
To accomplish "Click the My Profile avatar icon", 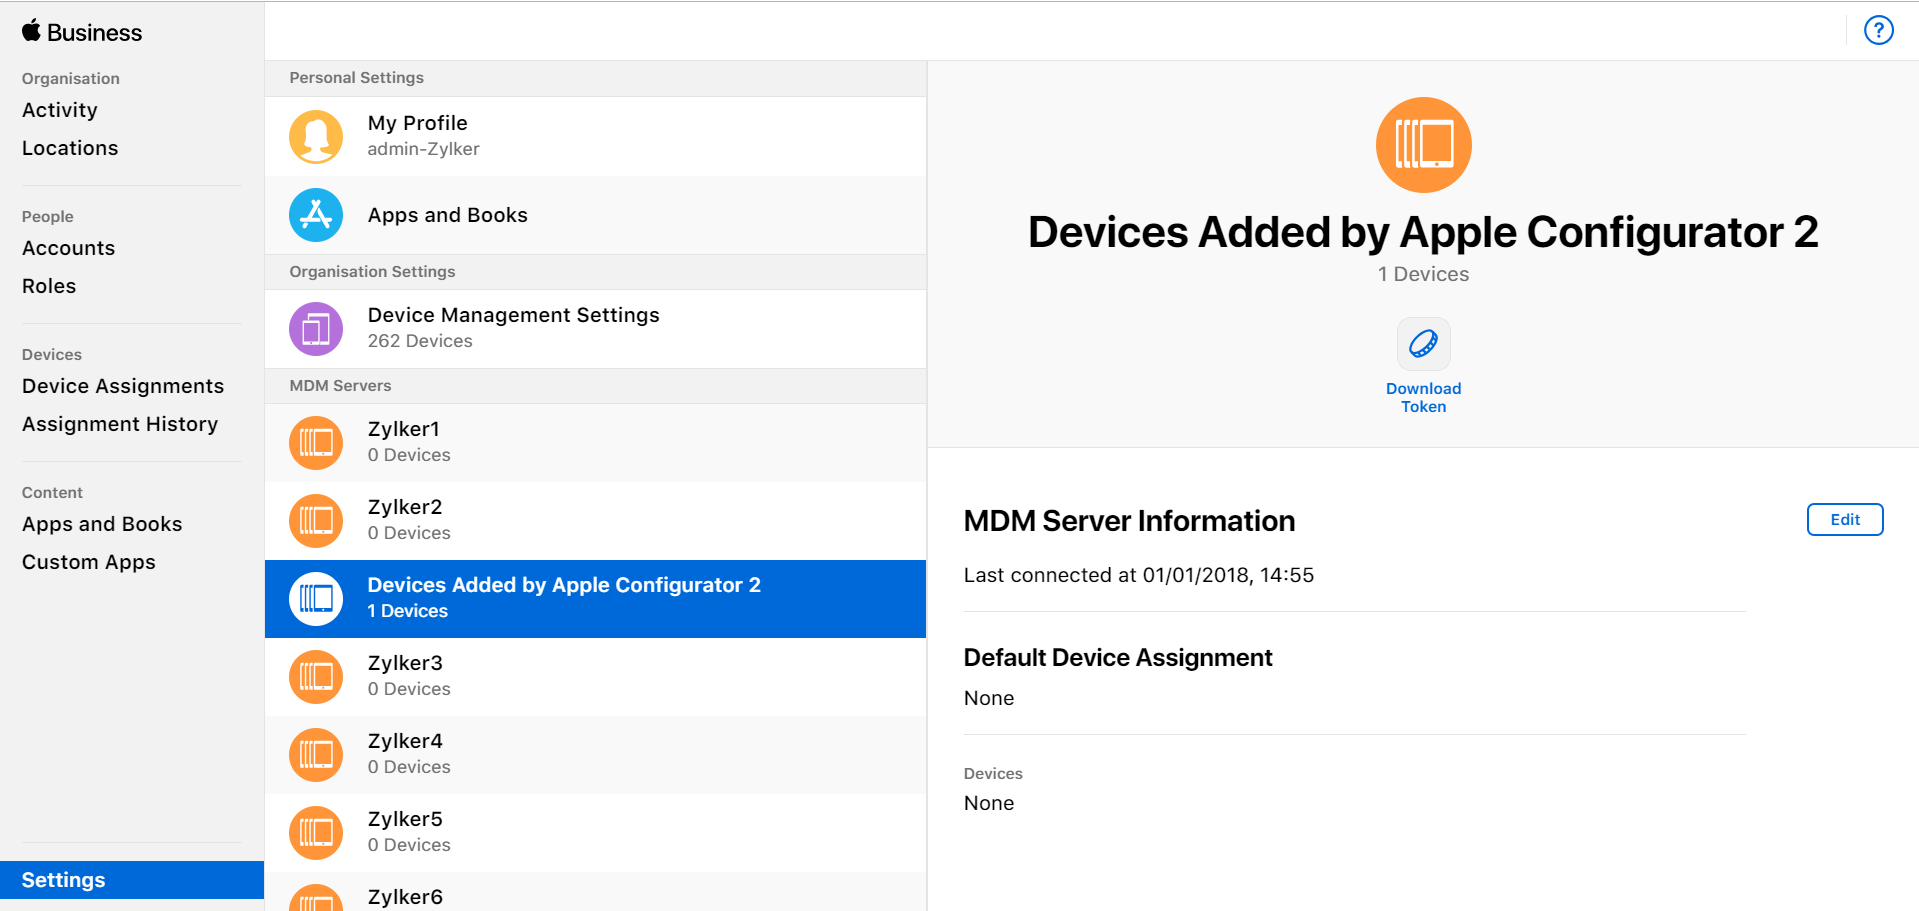I will [x=316, y=136].
